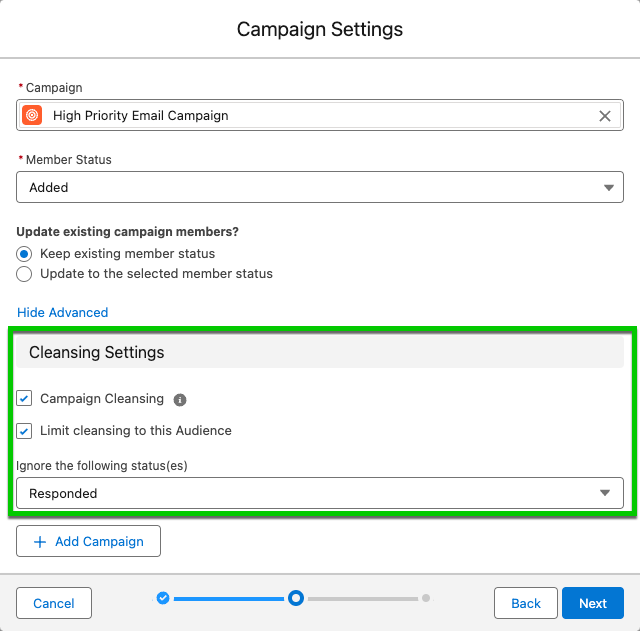Clear the selected High Priority Email Campaign

click(x=604, y=116)
